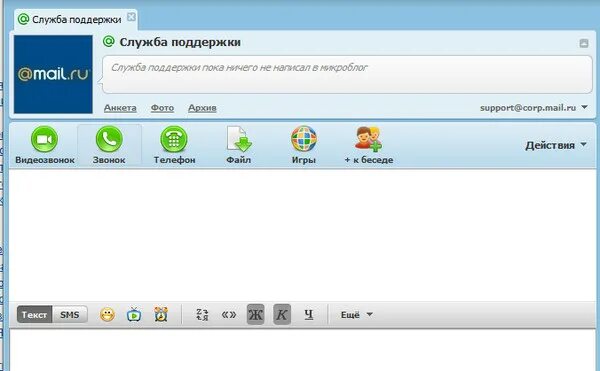This screenshot has width=600, height=371.
Task: Click the green @ status icon in header
Action: point(109,41)
